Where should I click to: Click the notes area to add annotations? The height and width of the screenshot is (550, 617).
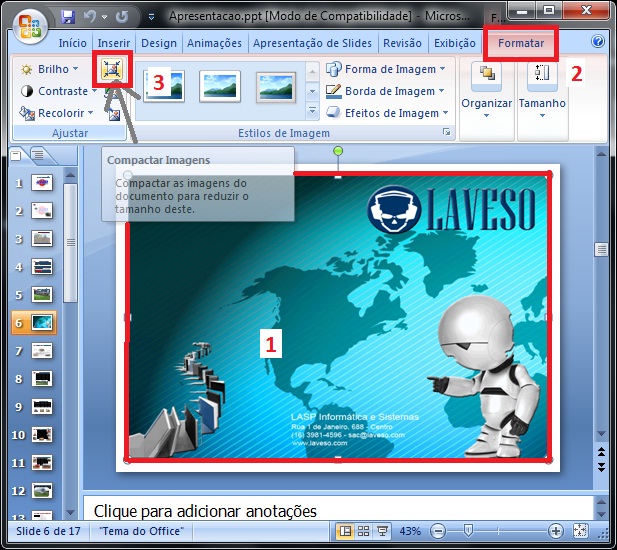pyautogui.click(x=338, y=508)
